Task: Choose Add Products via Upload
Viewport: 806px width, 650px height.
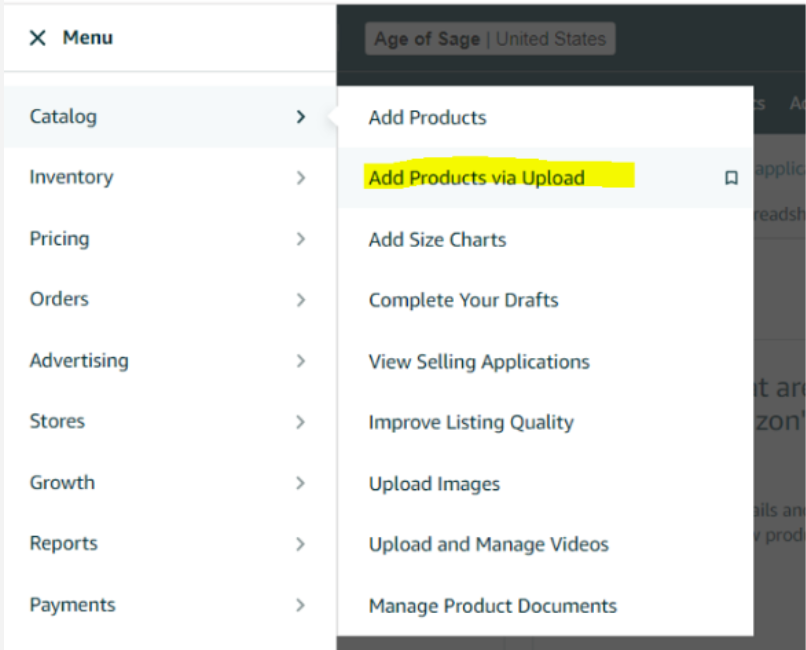Action: (x=476, y=178)
